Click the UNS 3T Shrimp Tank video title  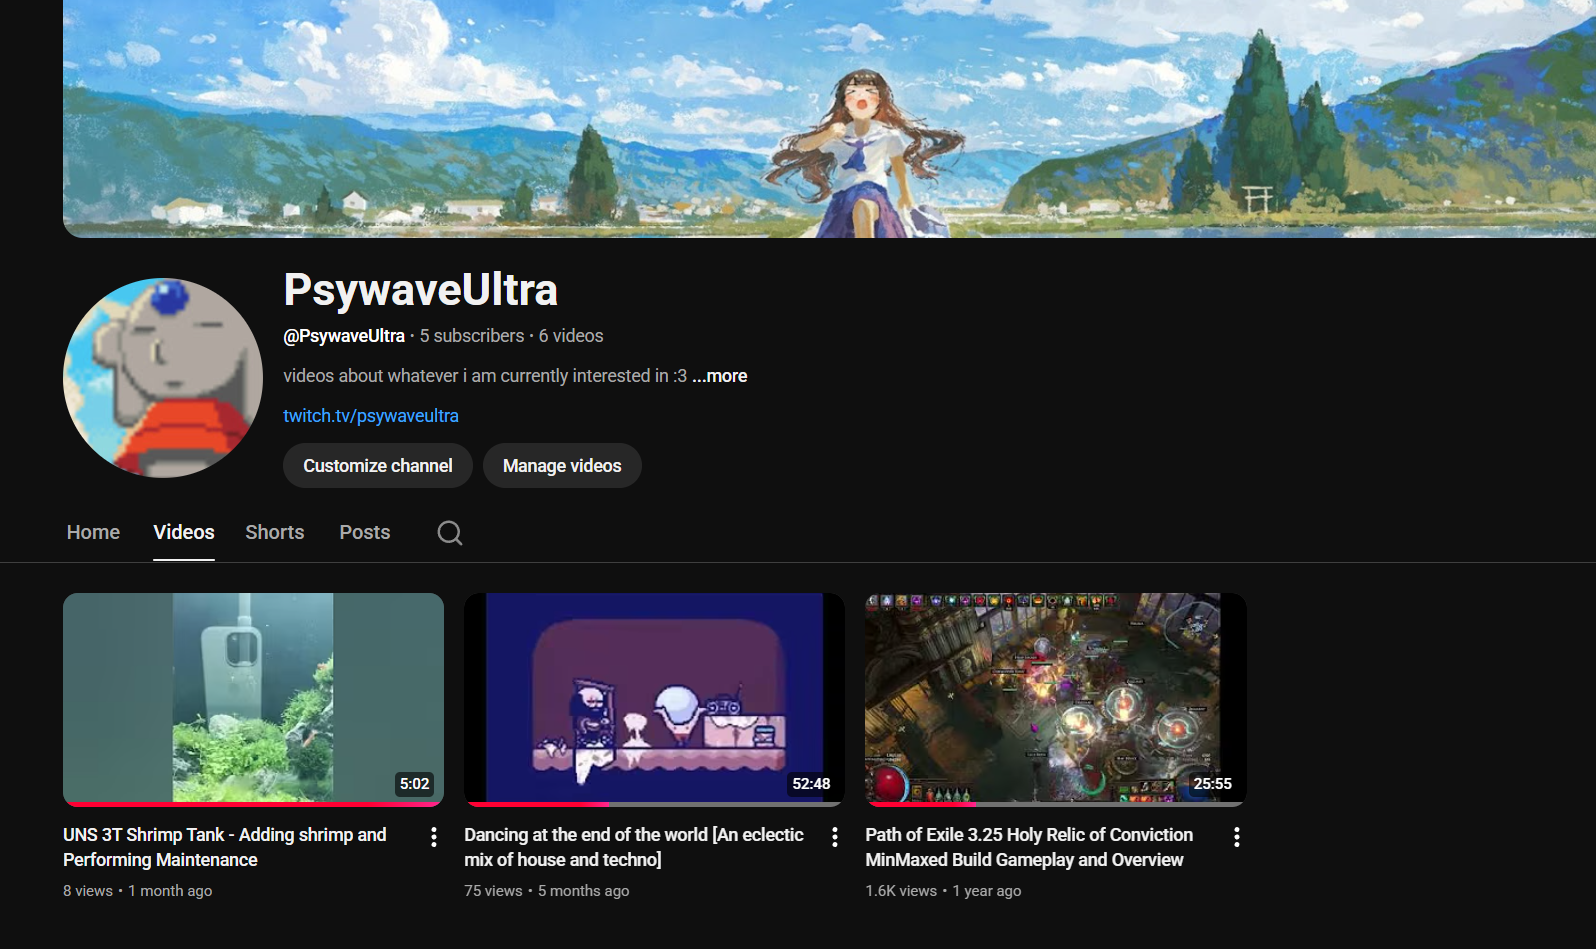[224, 847]
